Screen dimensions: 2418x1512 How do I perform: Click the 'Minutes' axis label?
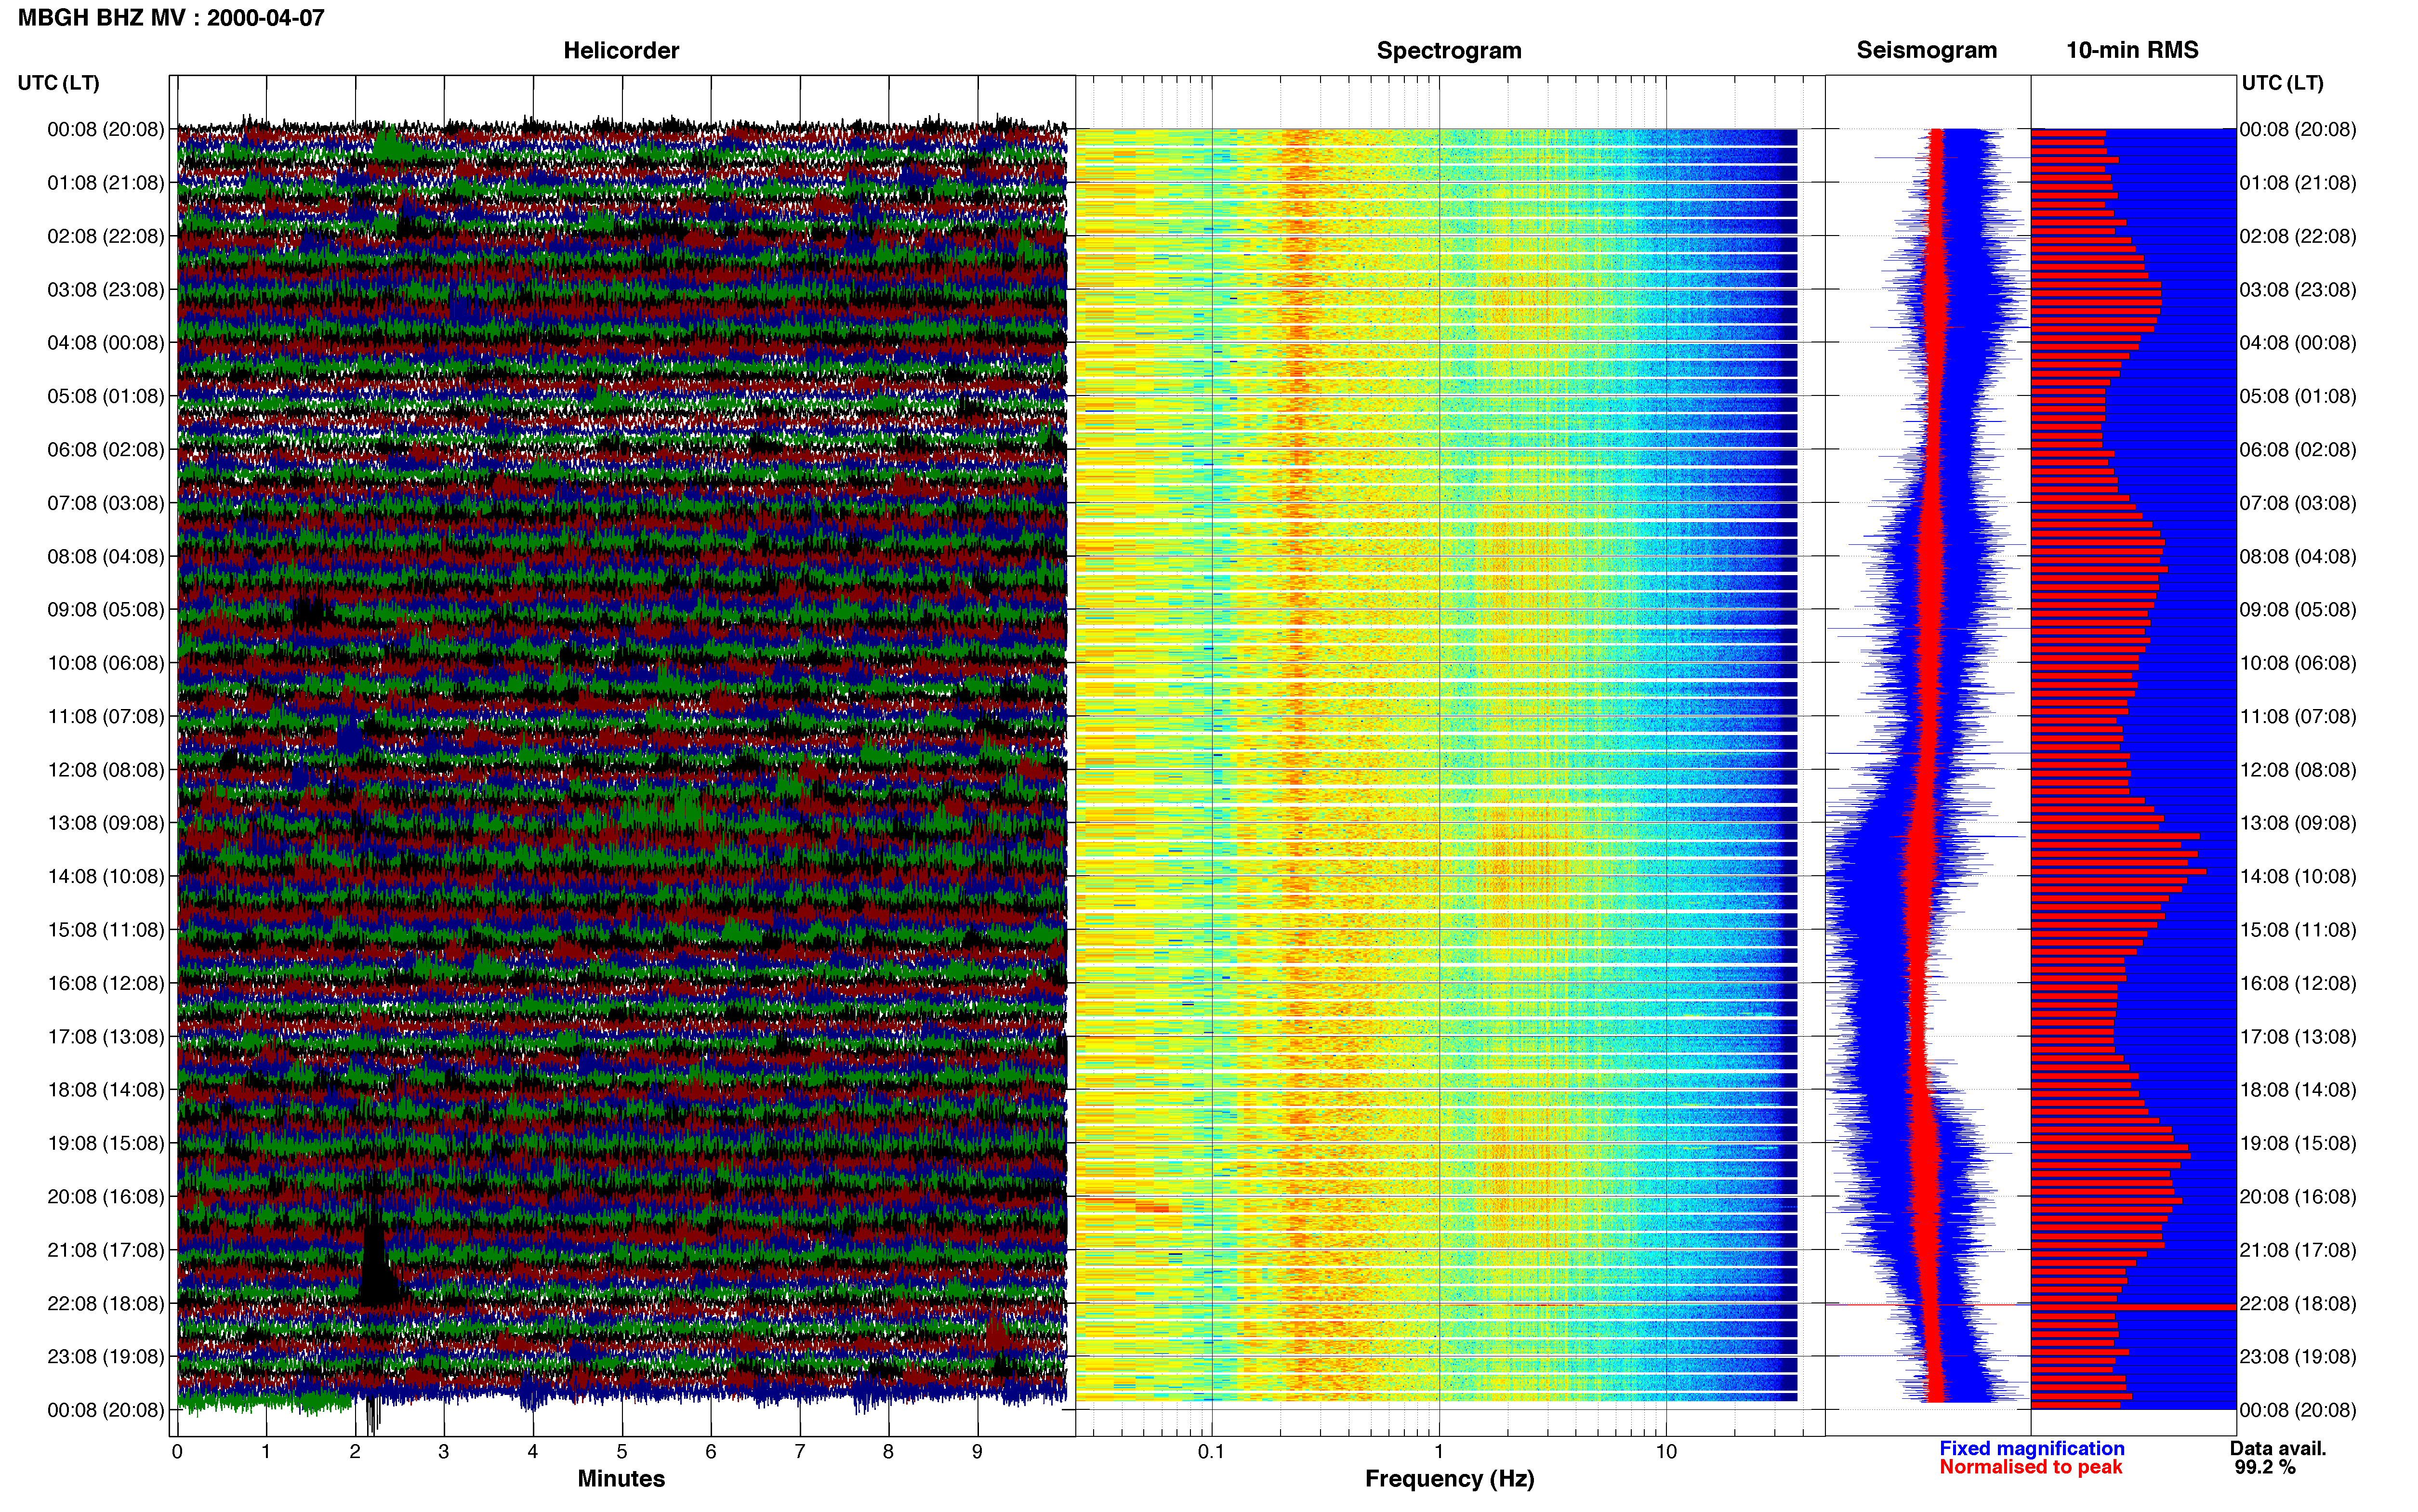point(621,1479)
